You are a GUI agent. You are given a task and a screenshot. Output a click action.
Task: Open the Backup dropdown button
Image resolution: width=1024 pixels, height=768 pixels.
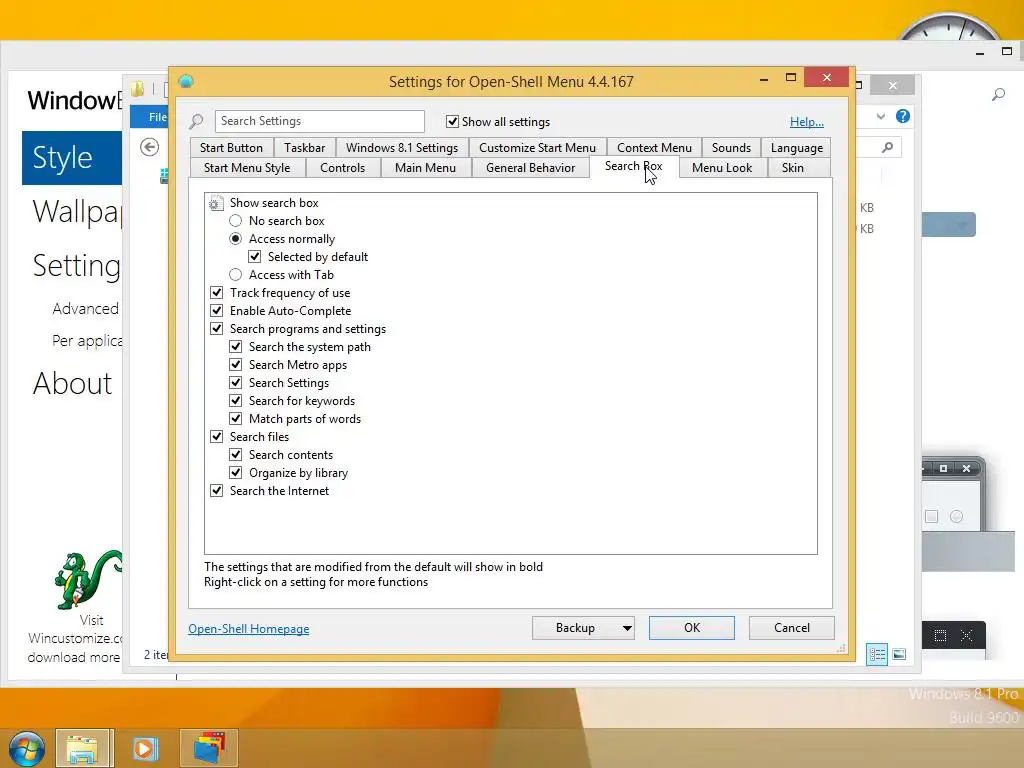(x=583, y=628)
